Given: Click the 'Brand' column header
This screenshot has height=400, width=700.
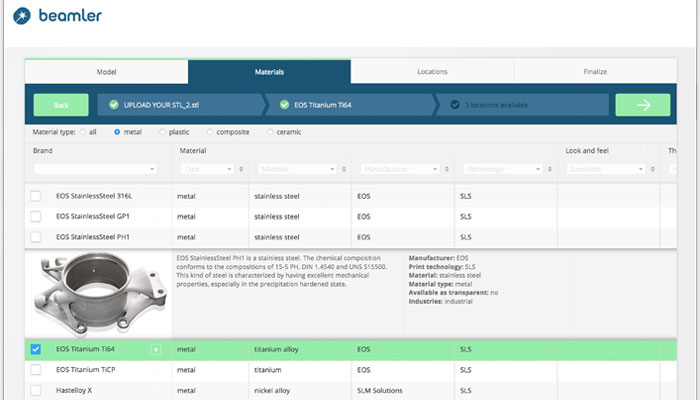Looking at the screenshot, I should click(x=42, y=150).
